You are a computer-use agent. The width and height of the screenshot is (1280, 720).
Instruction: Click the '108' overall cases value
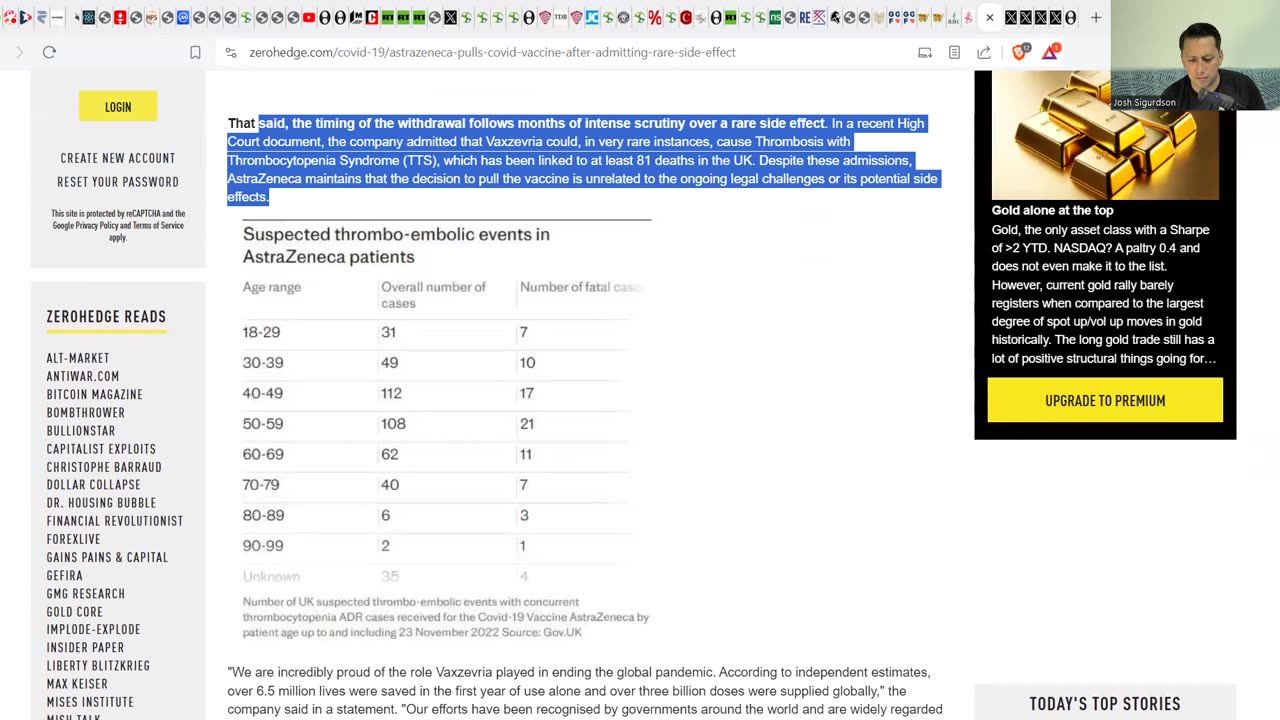393,424
